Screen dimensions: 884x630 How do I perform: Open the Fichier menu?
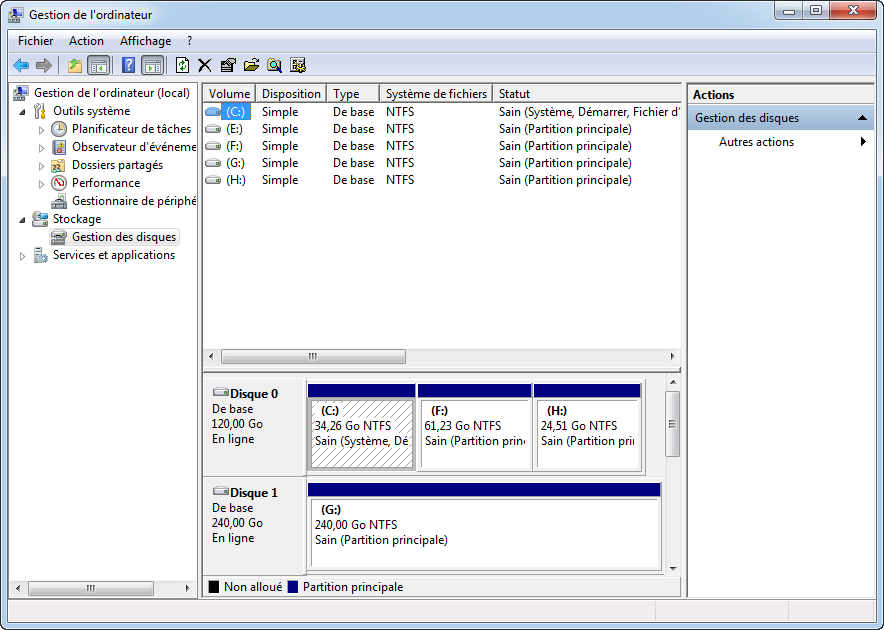pos(36,41)
